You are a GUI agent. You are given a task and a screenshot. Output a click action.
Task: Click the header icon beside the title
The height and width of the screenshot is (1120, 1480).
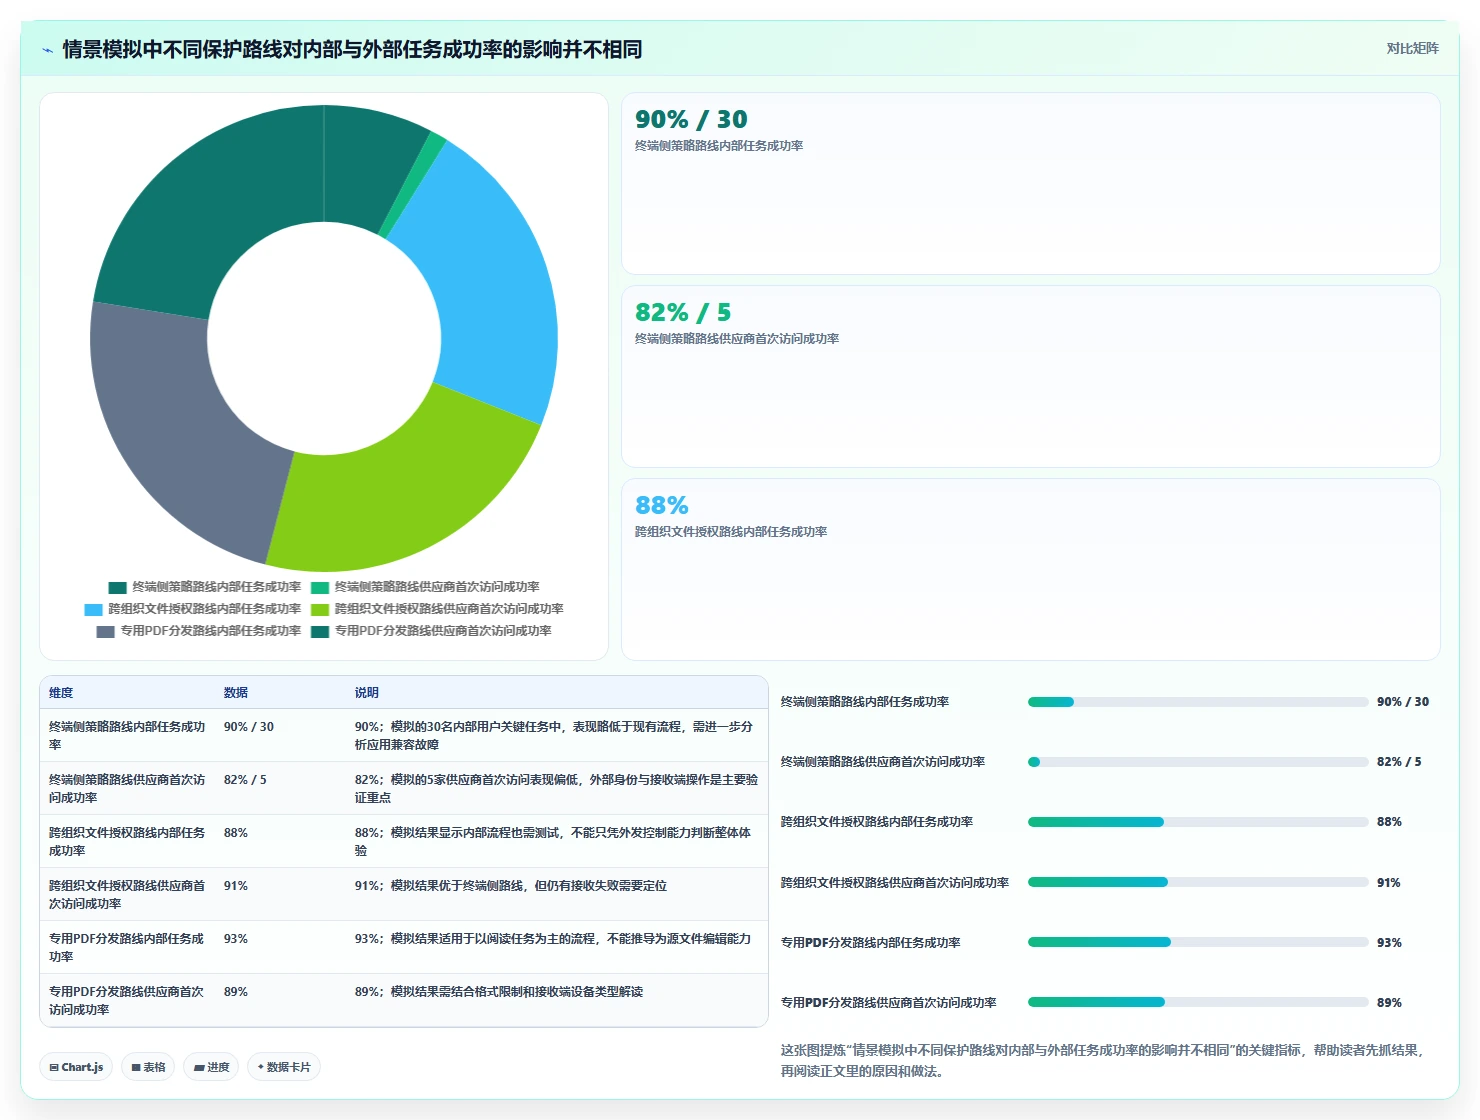(47, 50)
